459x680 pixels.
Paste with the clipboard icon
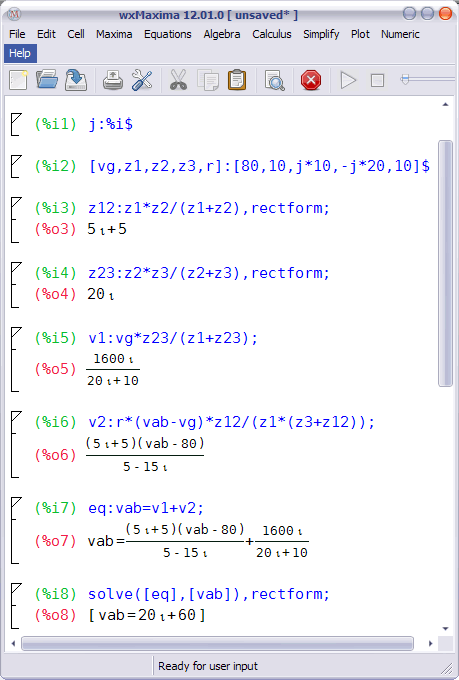[x=237, y=80]
